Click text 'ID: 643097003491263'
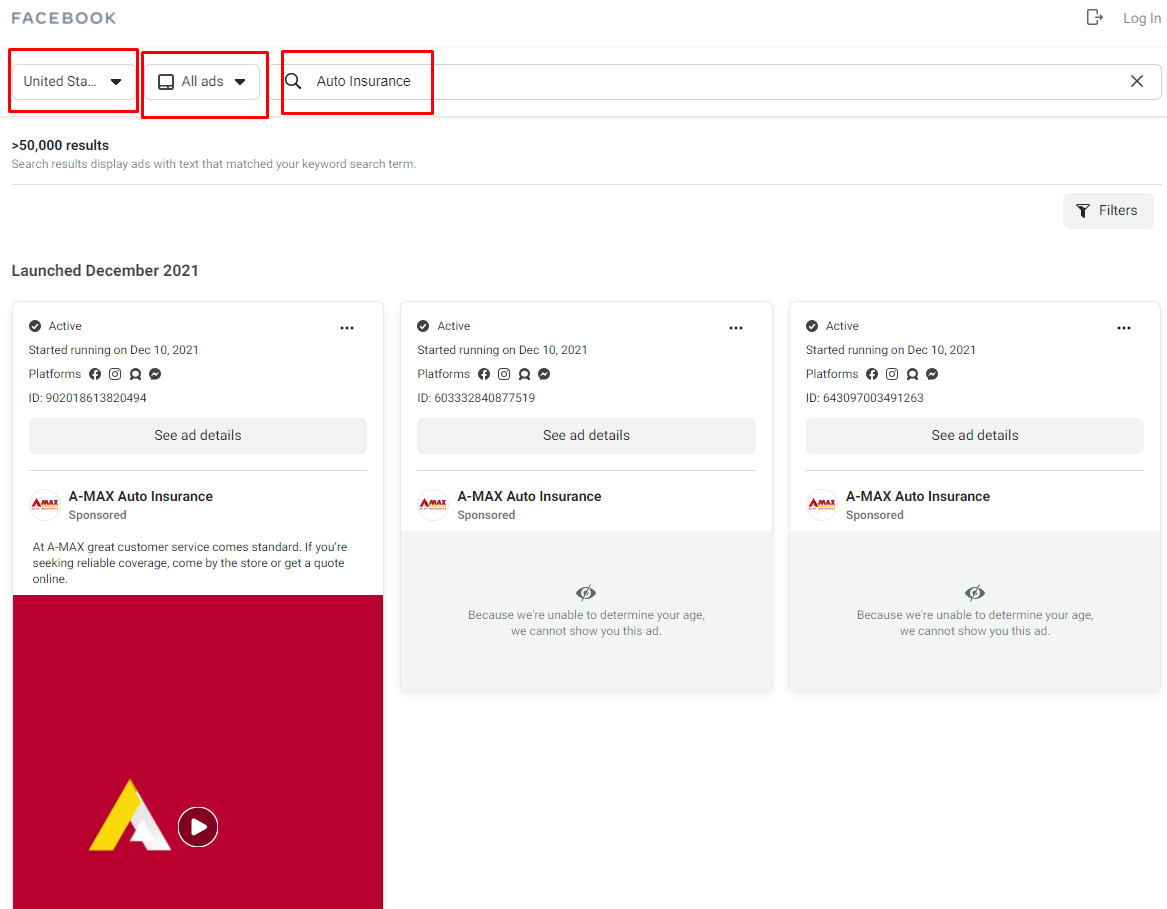The width and height of the screenshot is (1167, 909). (865, 398)
